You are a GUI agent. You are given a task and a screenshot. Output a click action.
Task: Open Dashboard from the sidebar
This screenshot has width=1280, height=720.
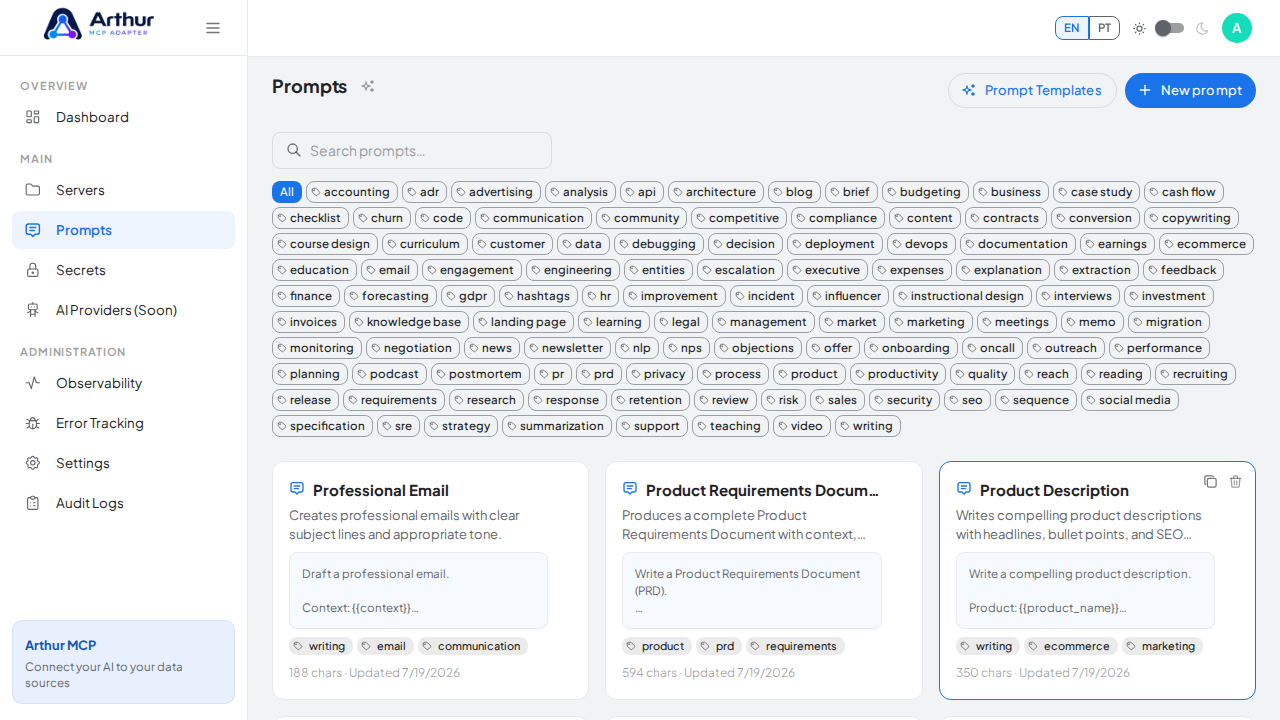pyautogui.click(x=124, y=117)
